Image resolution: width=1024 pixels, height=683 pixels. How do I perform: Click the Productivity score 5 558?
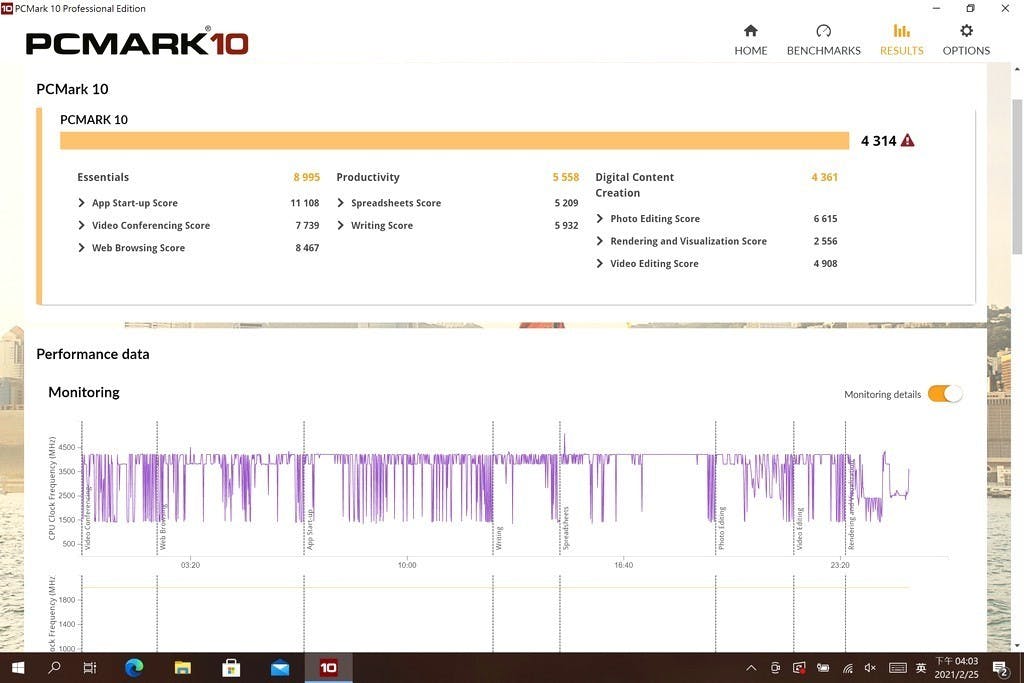(x=566, y=177)
